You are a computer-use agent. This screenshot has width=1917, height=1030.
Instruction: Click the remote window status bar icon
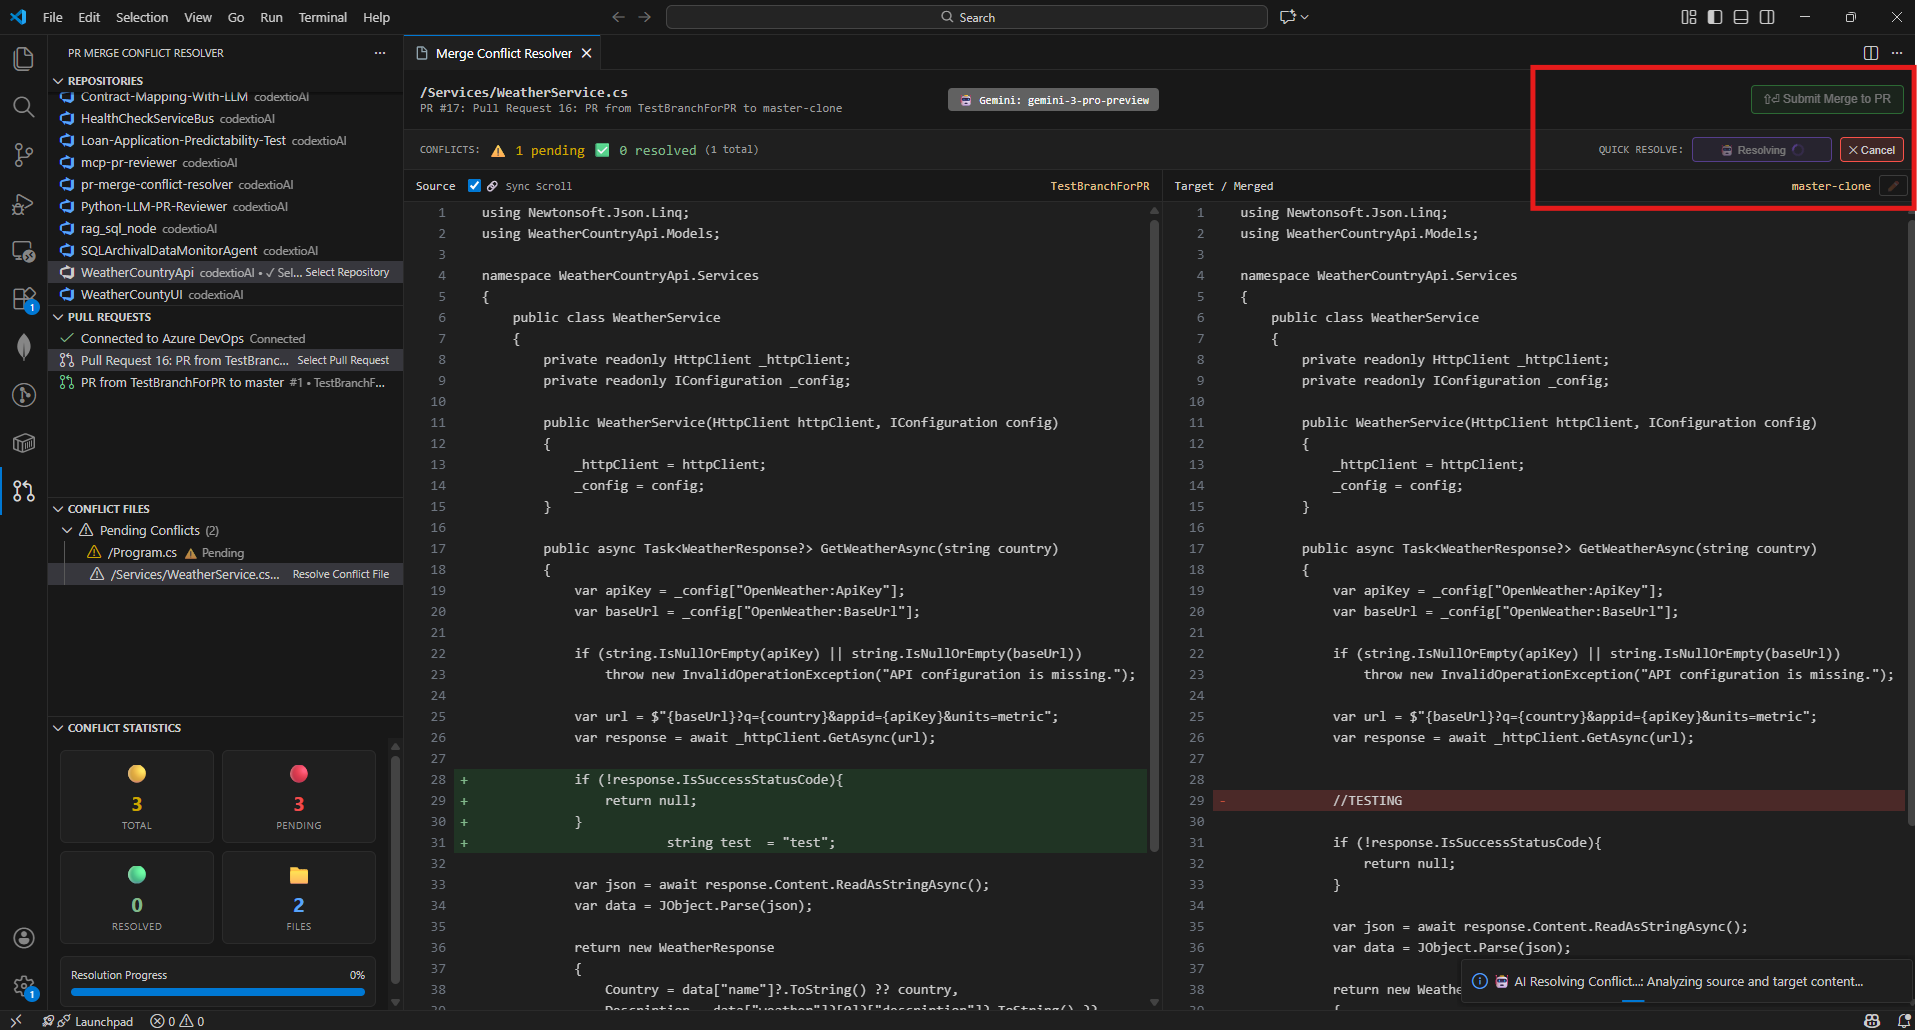pos(16,1021)
